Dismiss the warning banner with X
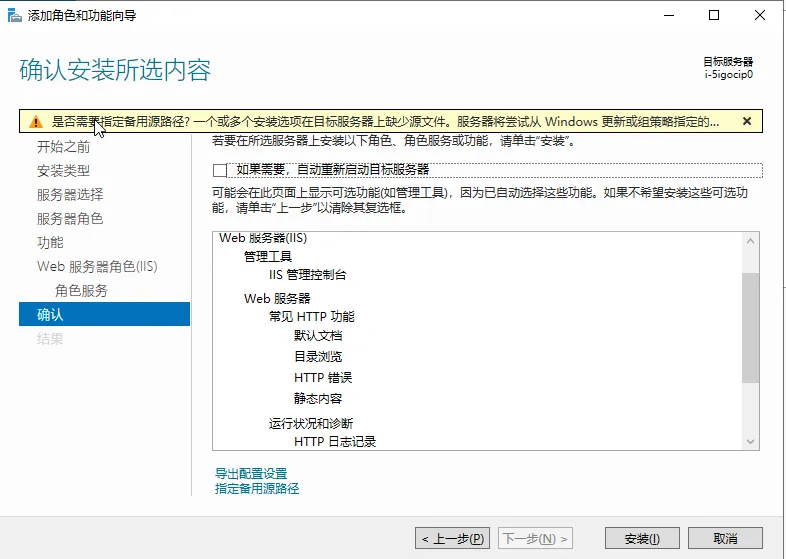The width and height of the screenshot is (786, 559). pyautogui.click(x=746, y=121)
